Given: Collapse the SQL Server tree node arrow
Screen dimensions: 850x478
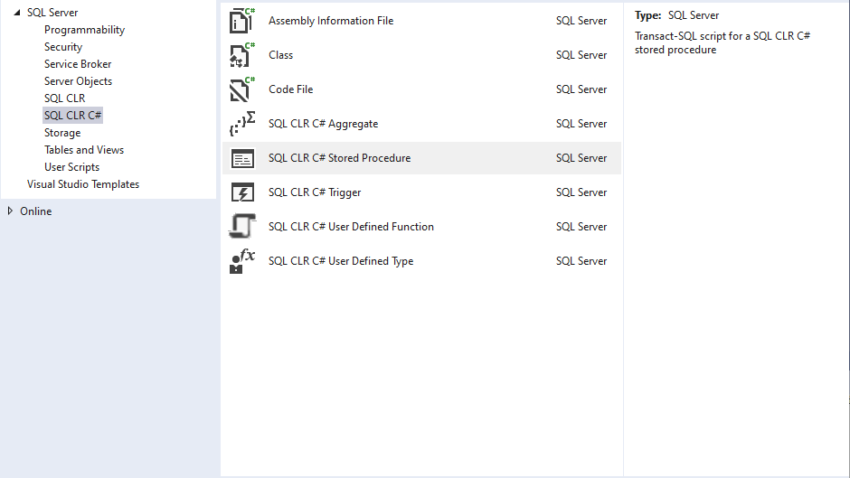Looking at the screenshot, I should coord(17,12).
